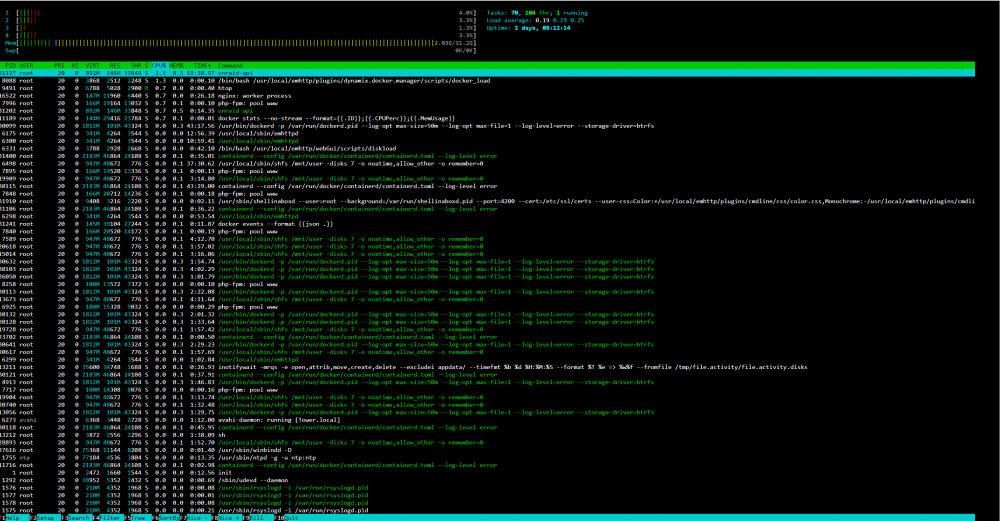
Task: Click the Mem usage meter bar
Action: 240,43
